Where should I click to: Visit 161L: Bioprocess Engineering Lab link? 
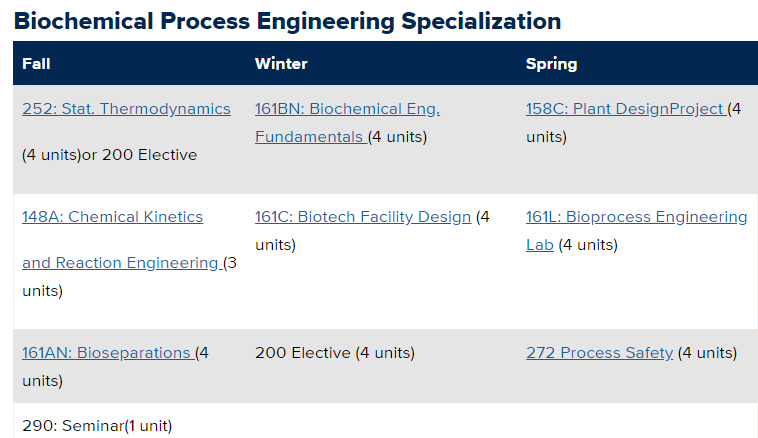(x=636, y=217)
